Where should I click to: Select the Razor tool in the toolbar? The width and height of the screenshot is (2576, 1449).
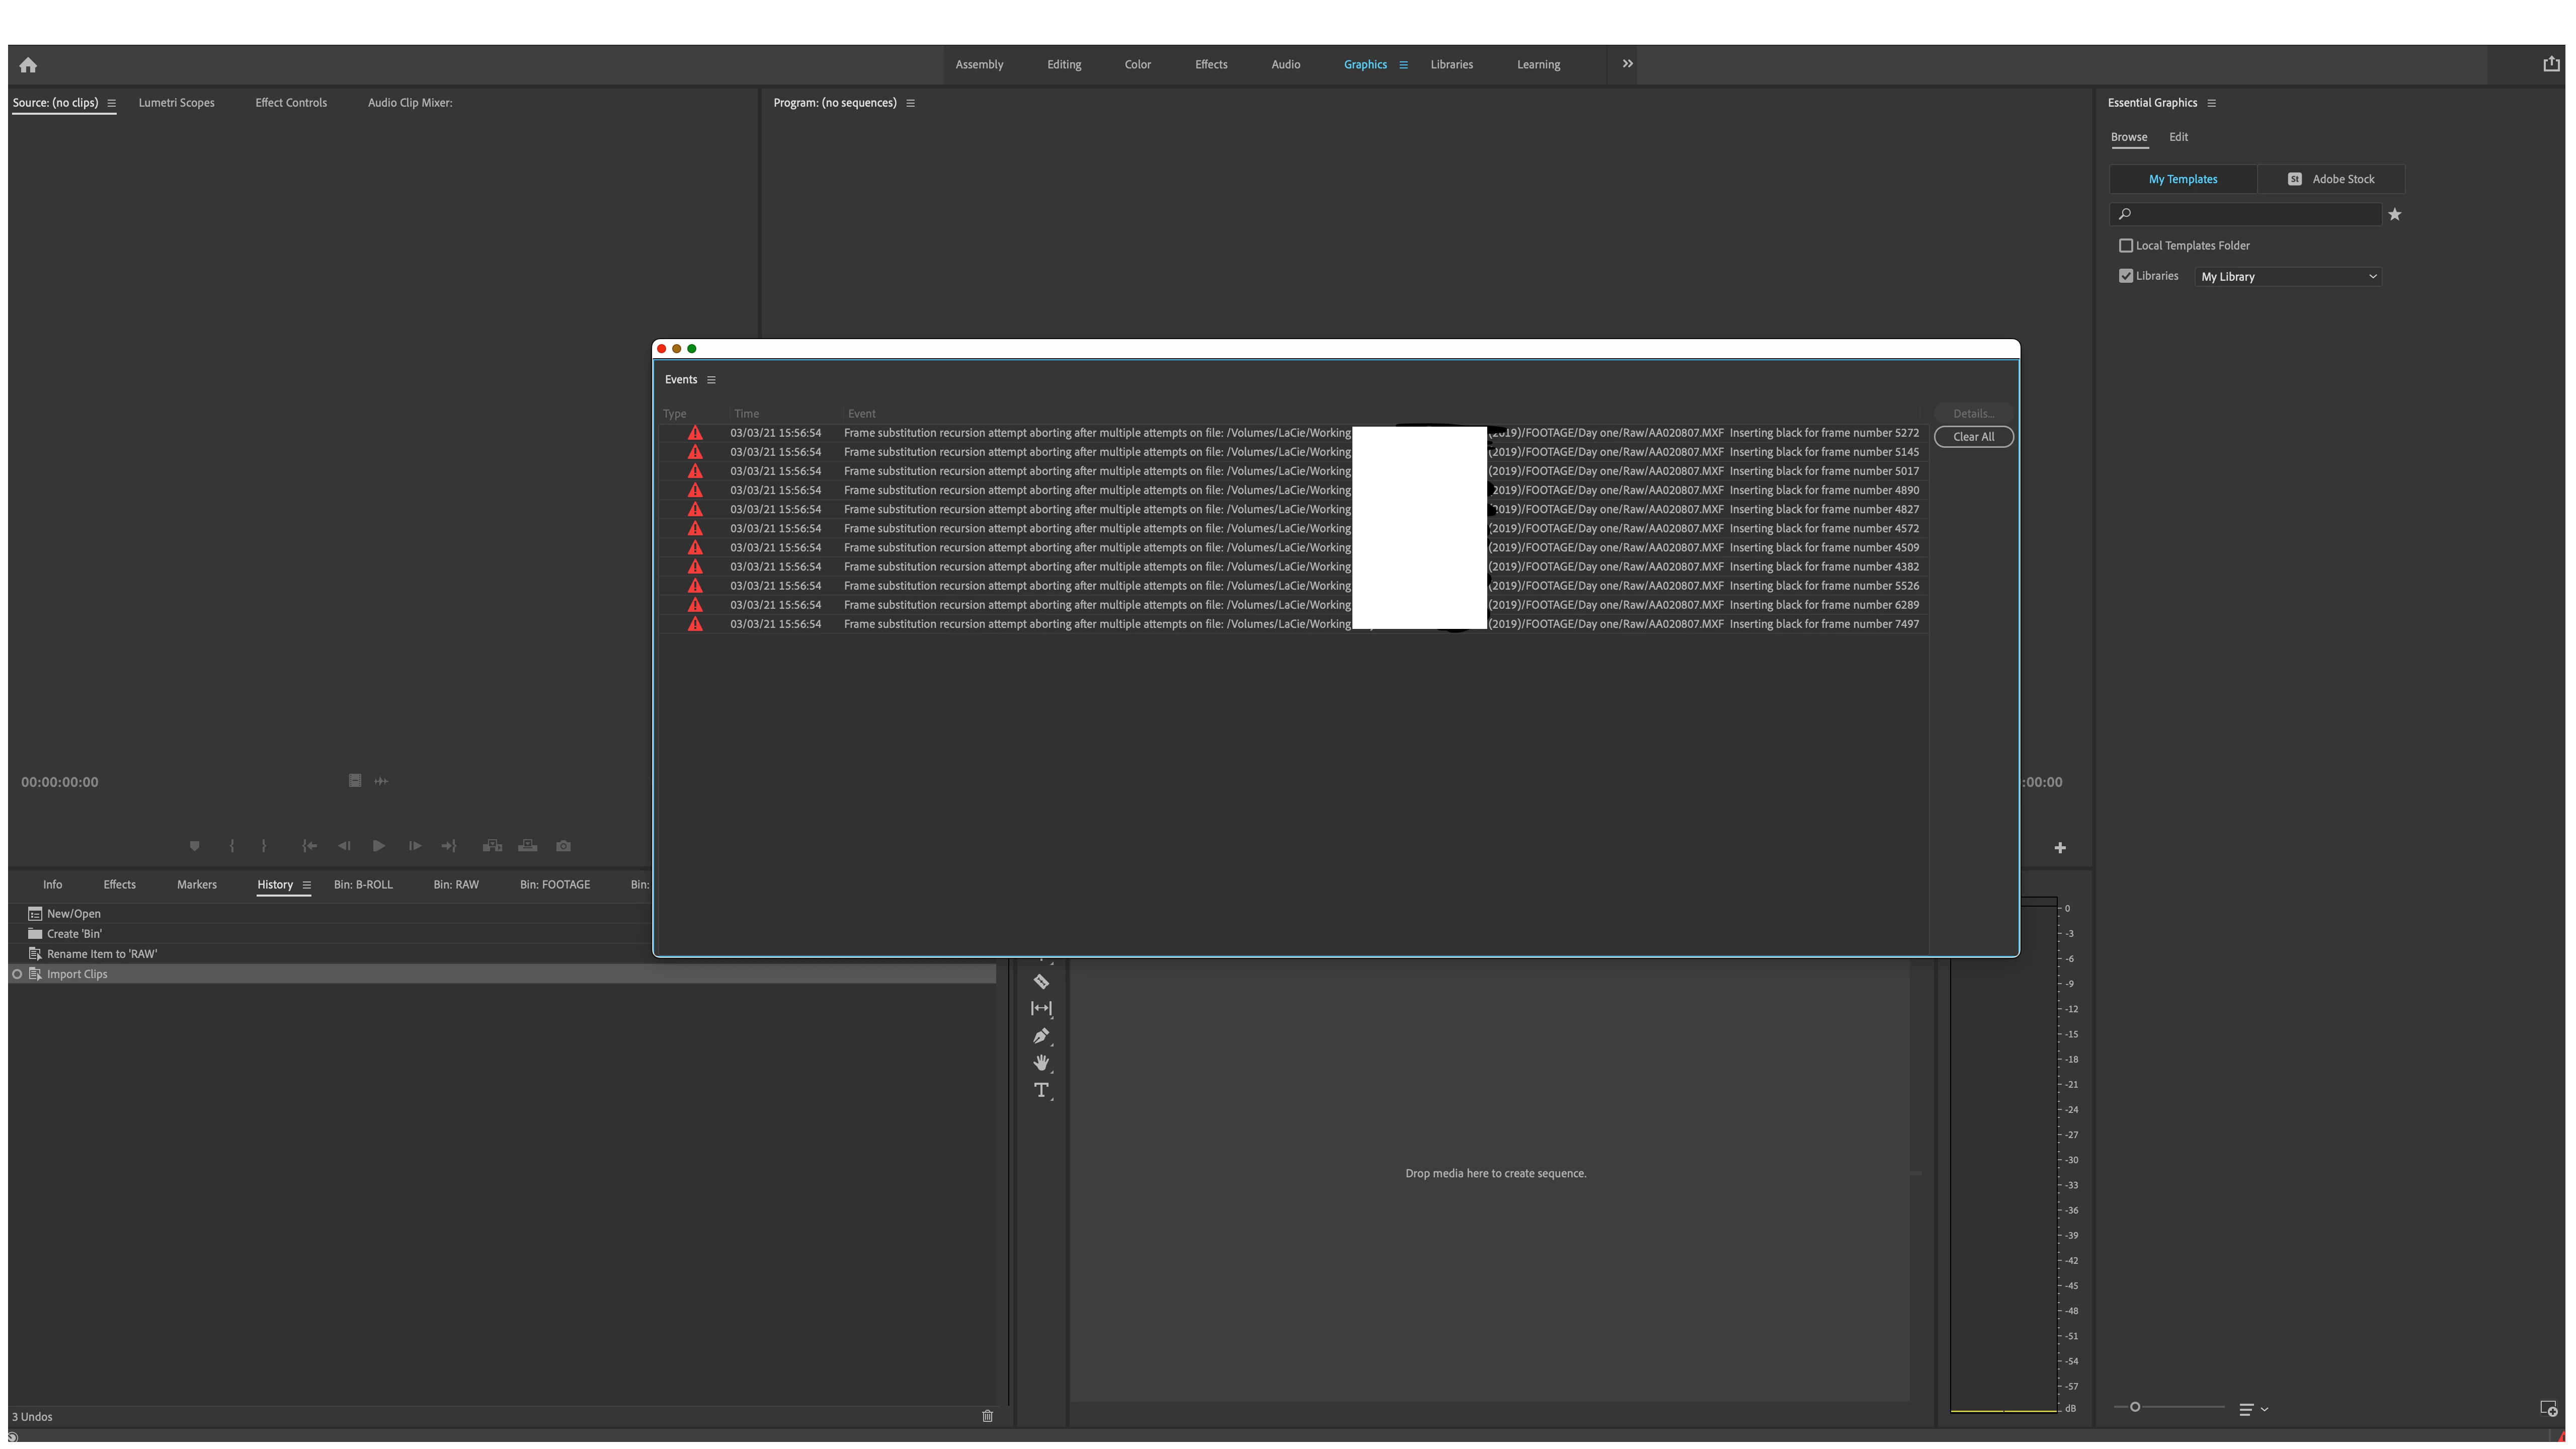1041,982
